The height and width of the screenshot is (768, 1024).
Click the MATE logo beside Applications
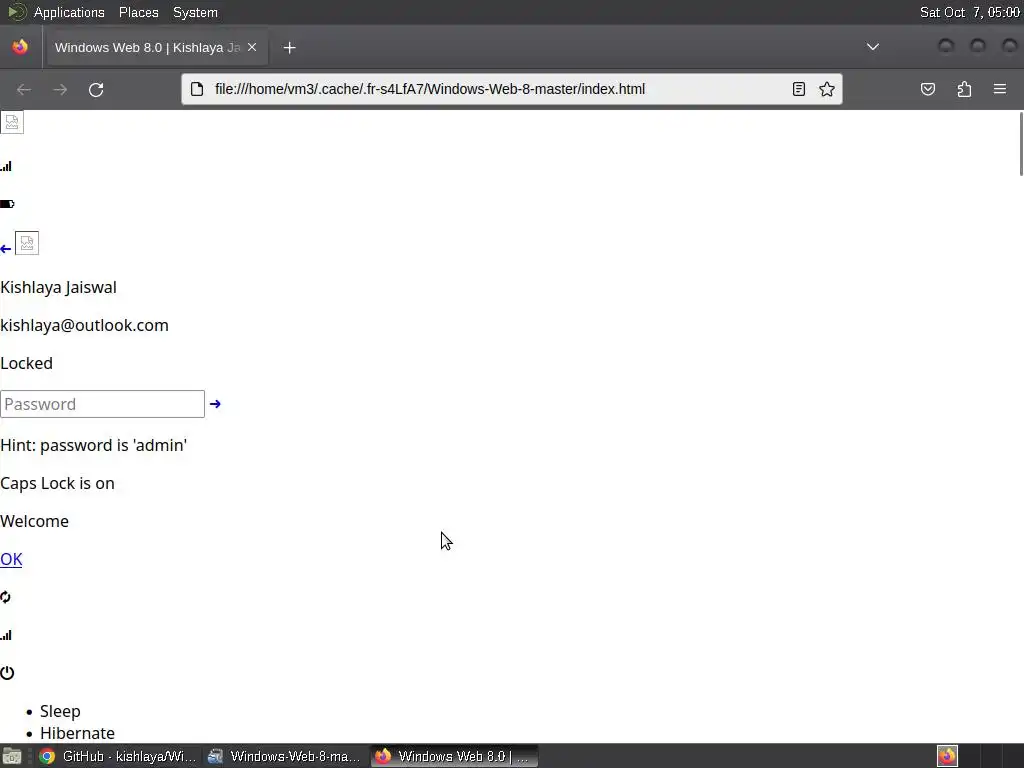[x=18, y=12]
